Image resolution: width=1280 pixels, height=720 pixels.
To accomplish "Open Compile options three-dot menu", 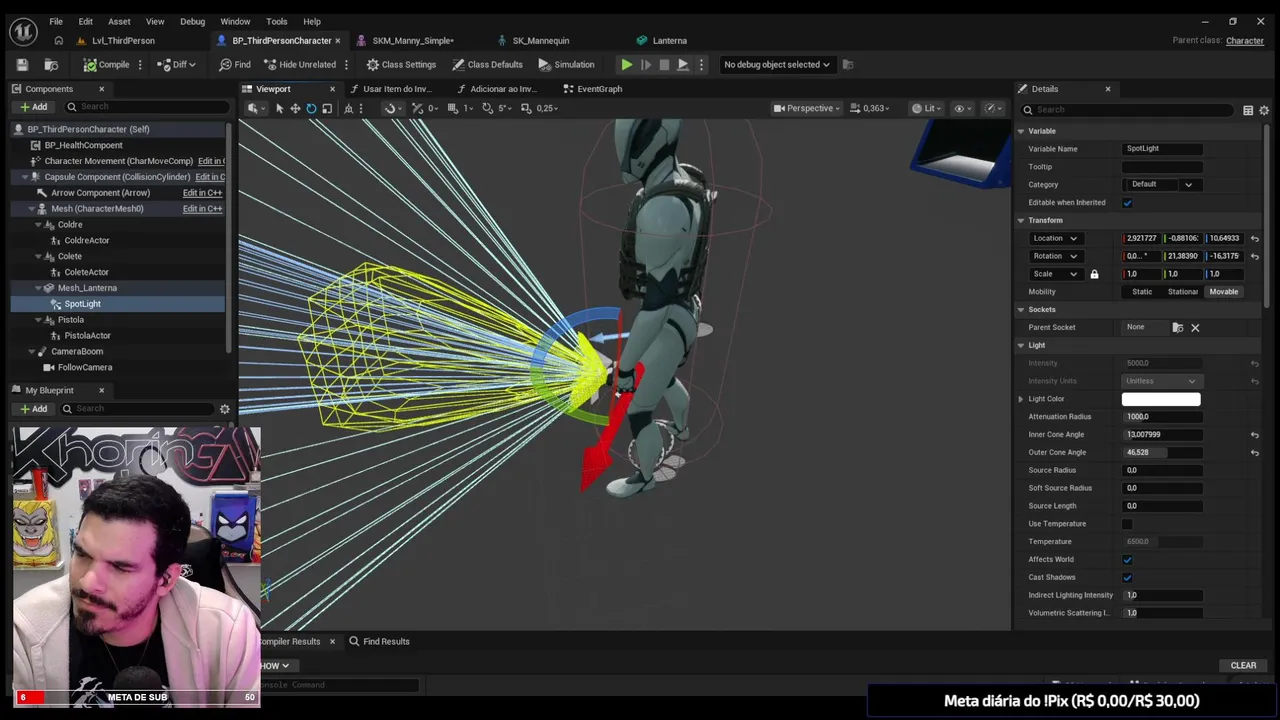I will [x=140, y=64].
